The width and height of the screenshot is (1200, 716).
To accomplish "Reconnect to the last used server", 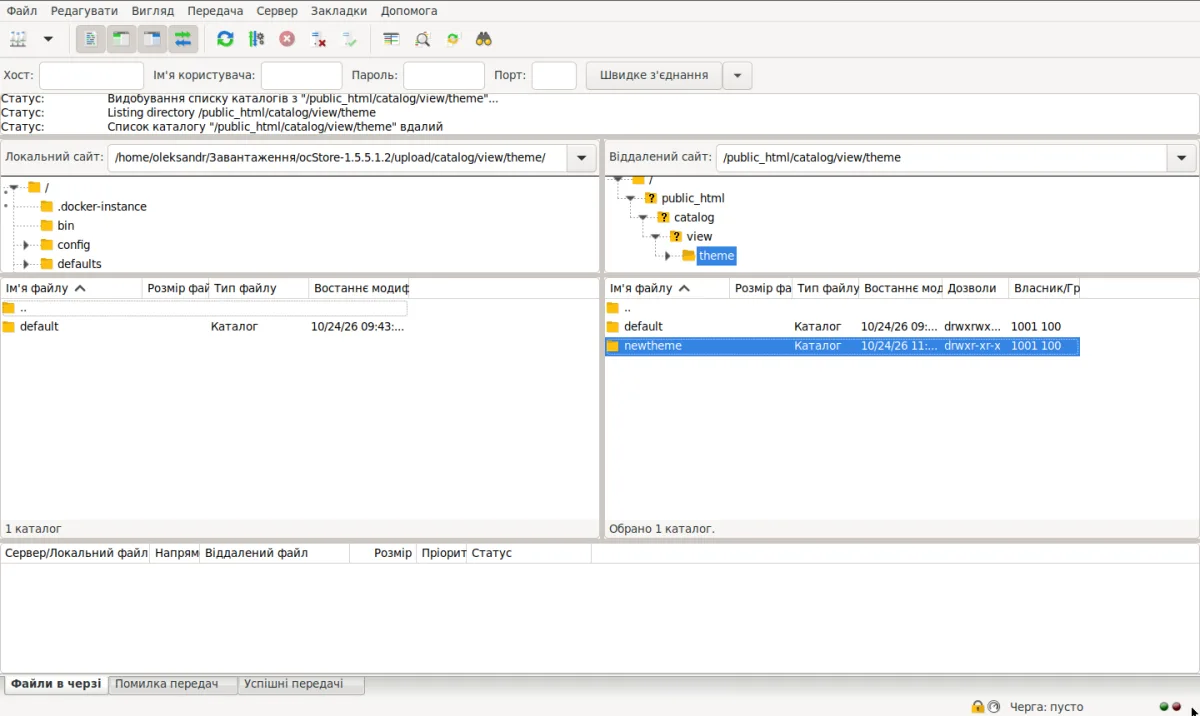I will [349, 39].
